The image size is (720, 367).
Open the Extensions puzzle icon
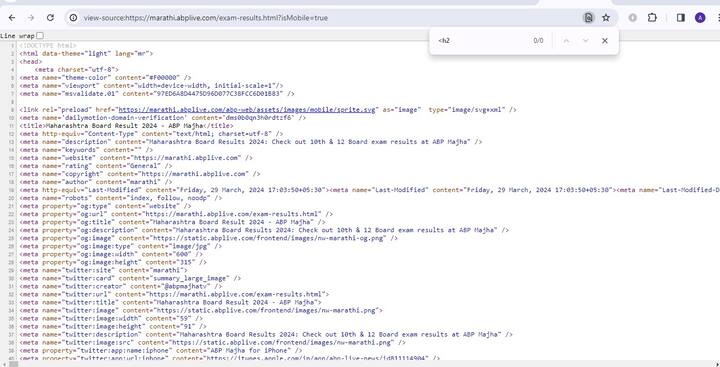[652, 18]
